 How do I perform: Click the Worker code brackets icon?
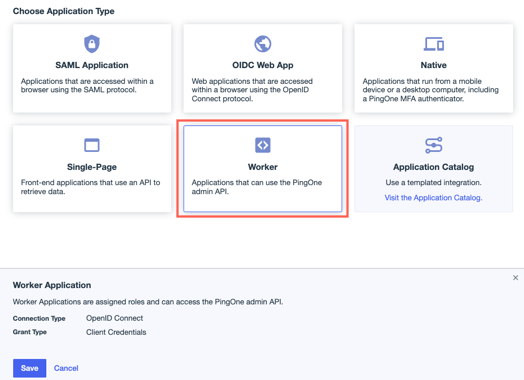point(263,145)
